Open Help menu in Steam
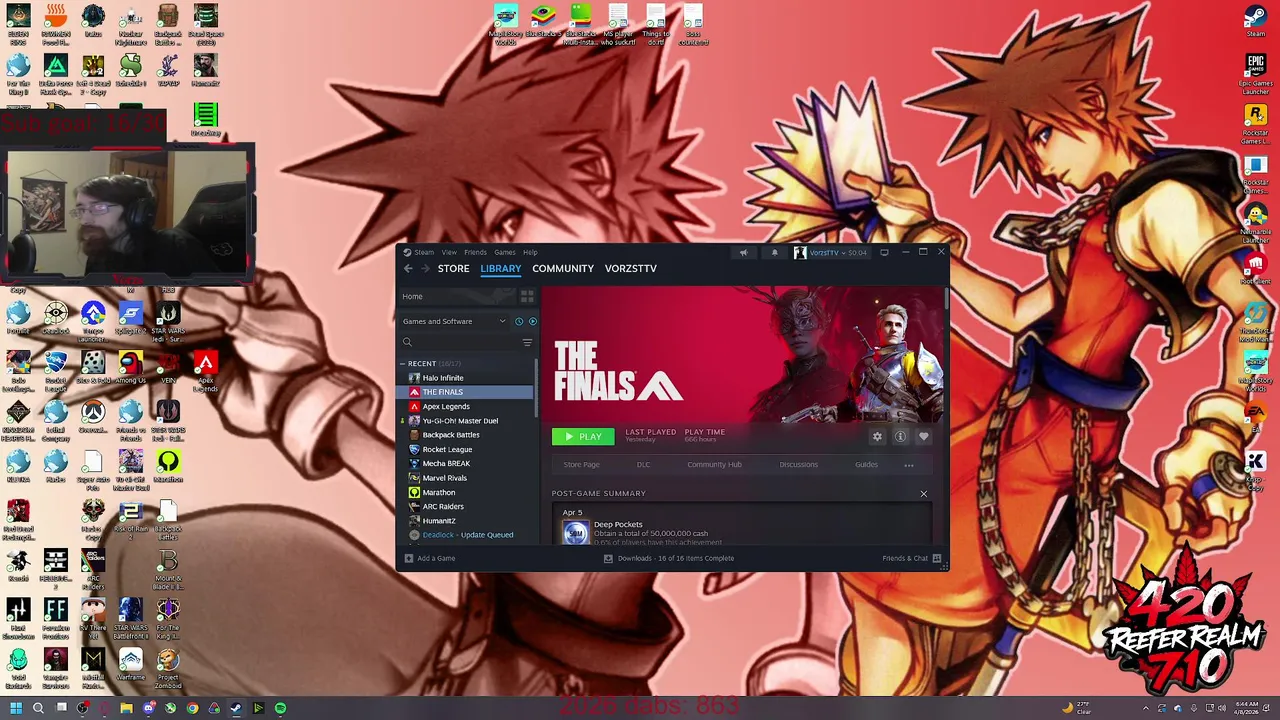This screenshot has width=1280, height=720. click(530, 252)
